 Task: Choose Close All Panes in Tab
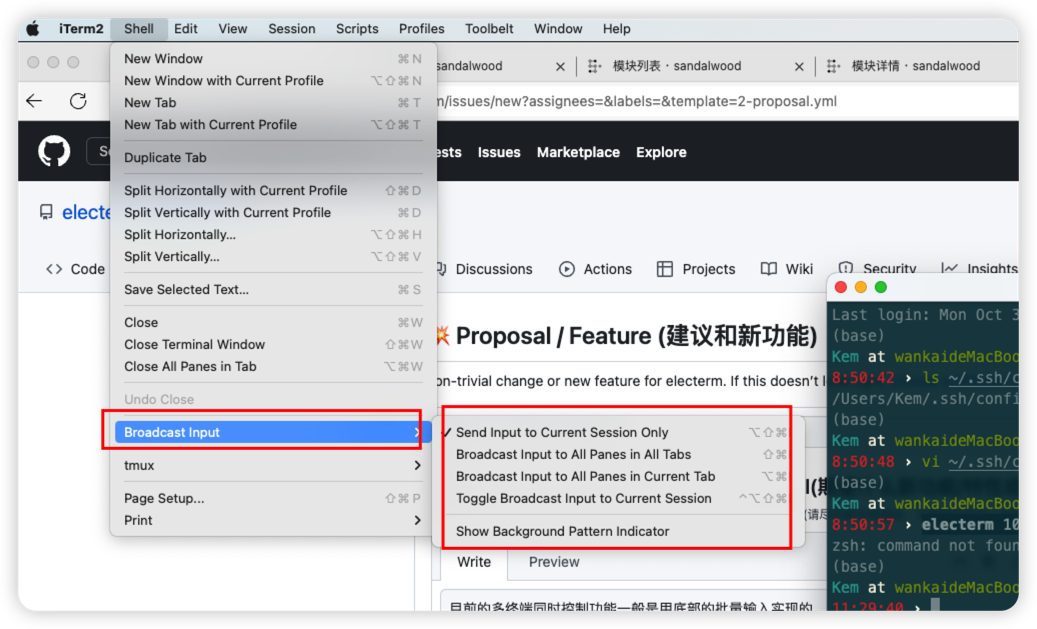tap(272, 366)
